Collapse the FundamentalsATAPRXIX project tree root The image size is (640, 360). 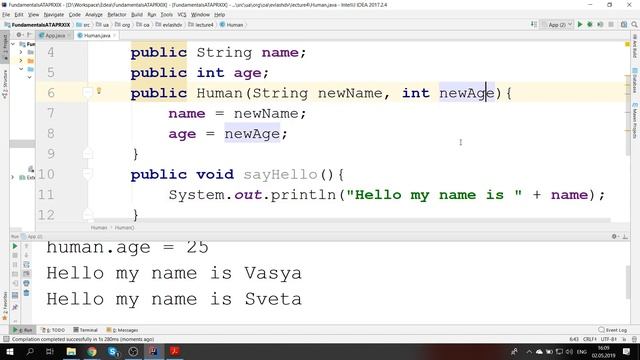point(13,44)
